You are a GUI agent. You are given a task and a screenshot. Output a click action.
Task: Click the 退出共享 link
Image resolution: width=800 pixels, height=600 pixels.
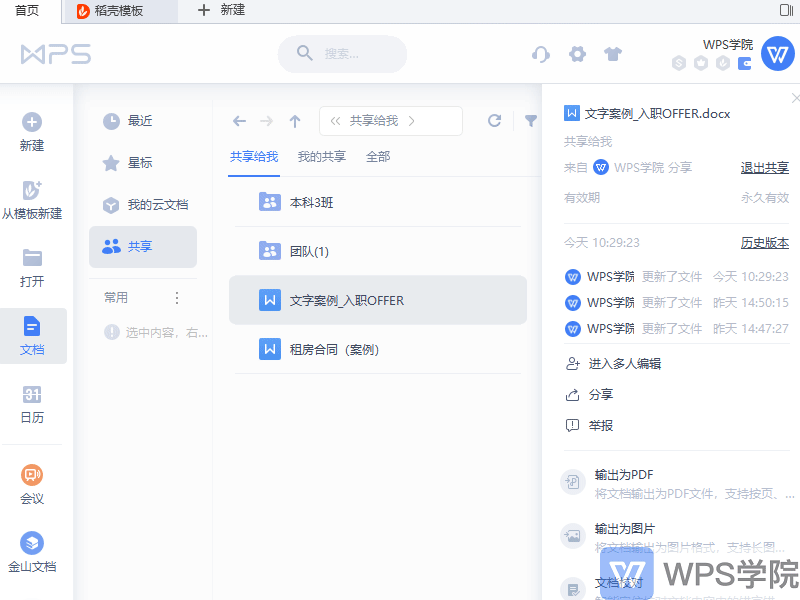coord(765,167)
